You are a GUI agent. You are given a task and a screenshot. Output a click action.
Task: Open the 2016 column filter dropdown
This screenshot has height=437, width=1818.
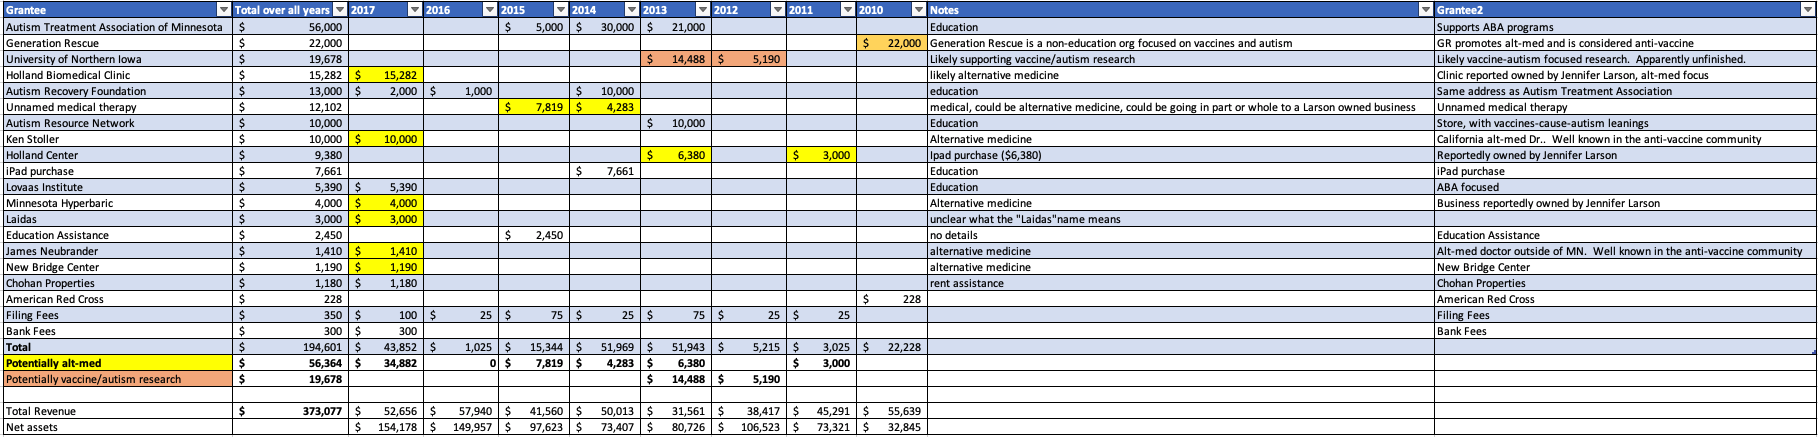pos(489,10)
